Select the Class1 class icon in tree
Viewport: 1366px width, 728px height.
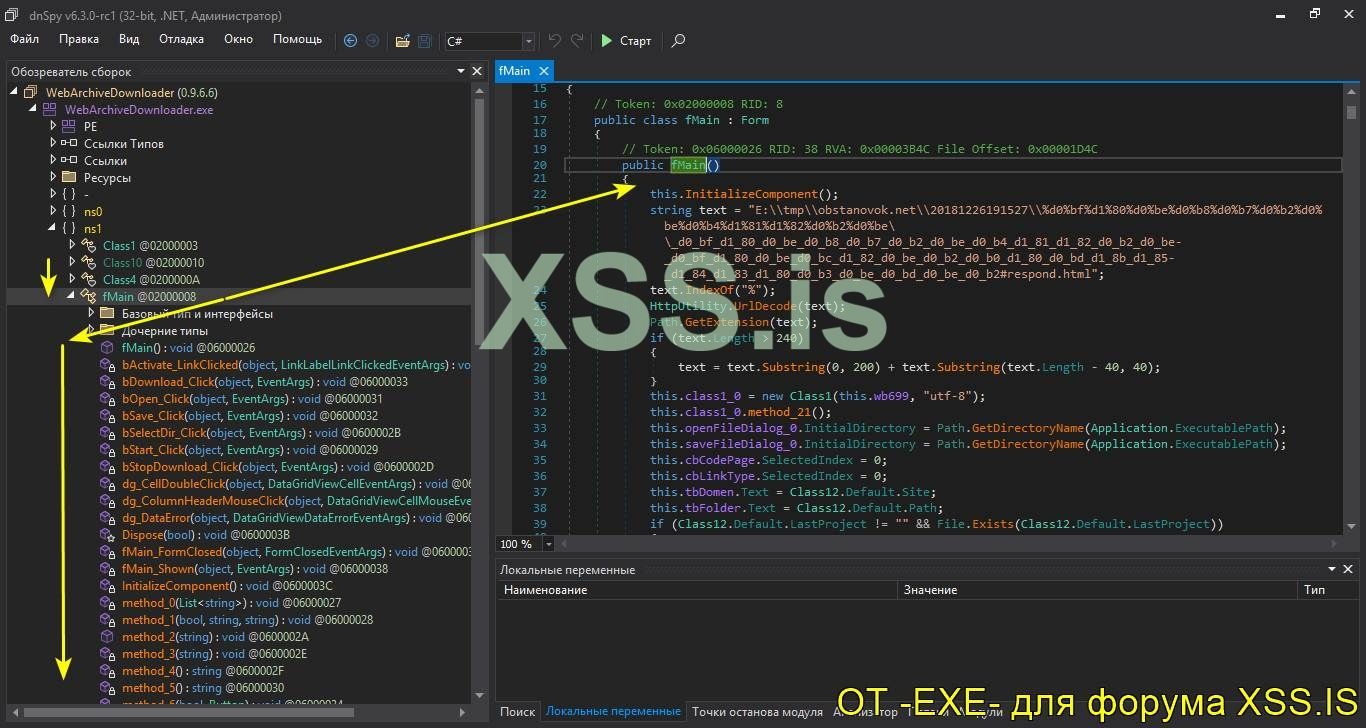(x=88, y=246)
